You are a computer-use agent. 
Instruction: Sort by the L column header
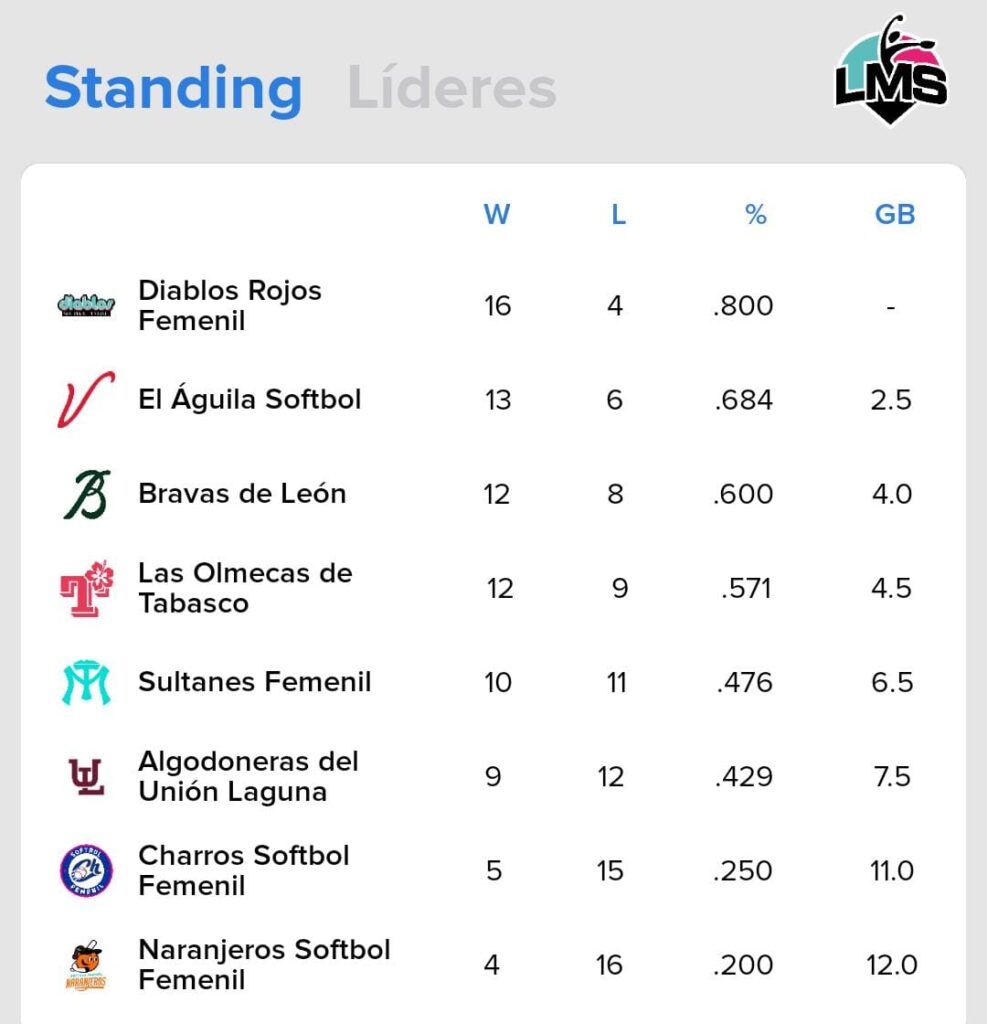618,214
